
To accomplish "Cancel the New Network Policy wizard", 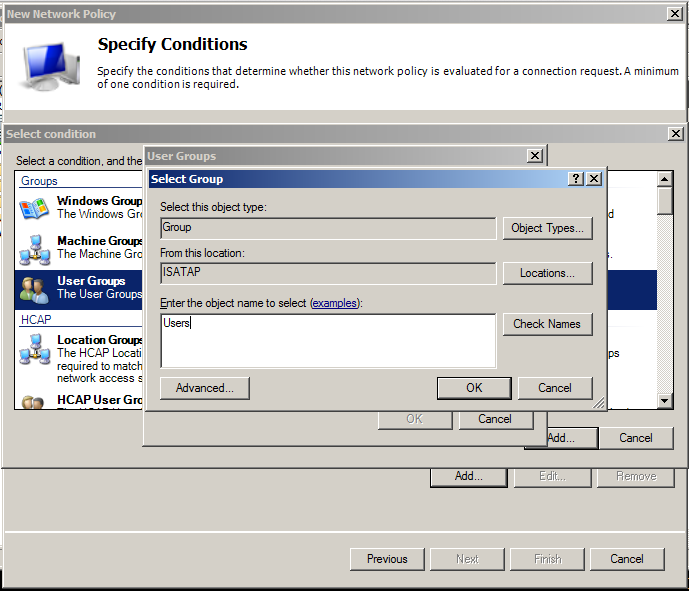I will click(627, 559).
